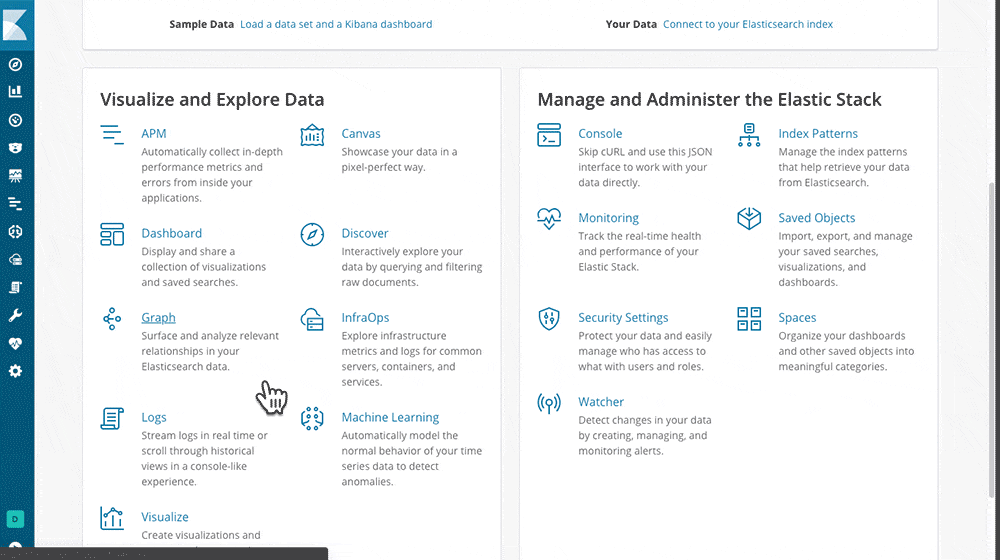
Task: Click 'Manage and Administer the Elastic Stack' heading
Action: pos(709,99)
